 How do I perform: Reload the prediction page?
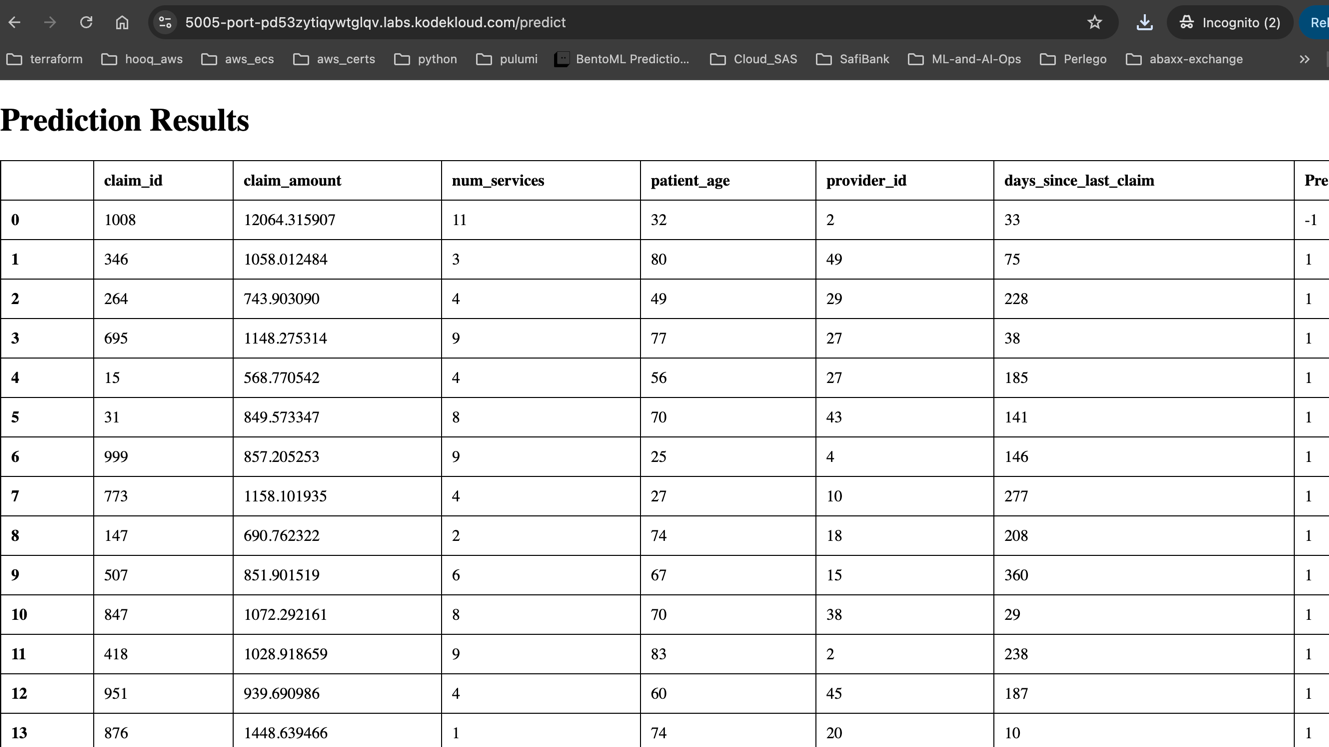point(86,22)
